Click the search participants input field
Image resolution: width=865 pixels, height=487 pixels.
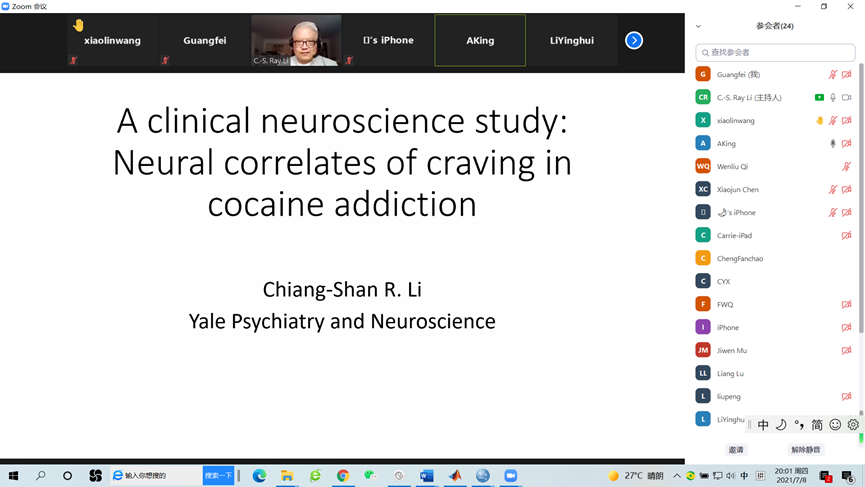[x=776, y=52]
